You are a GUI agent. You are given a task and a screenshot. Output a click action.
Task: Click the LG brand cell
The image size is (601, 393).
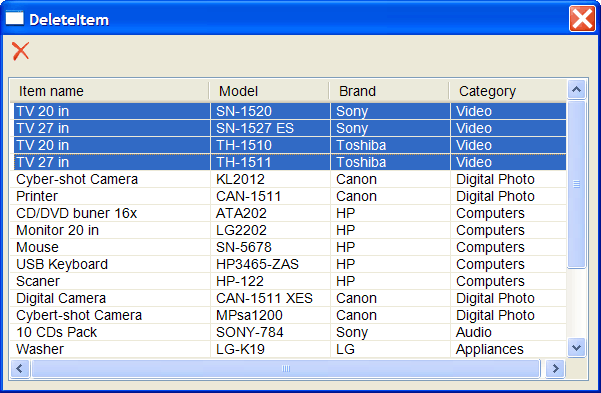[390, 349]
